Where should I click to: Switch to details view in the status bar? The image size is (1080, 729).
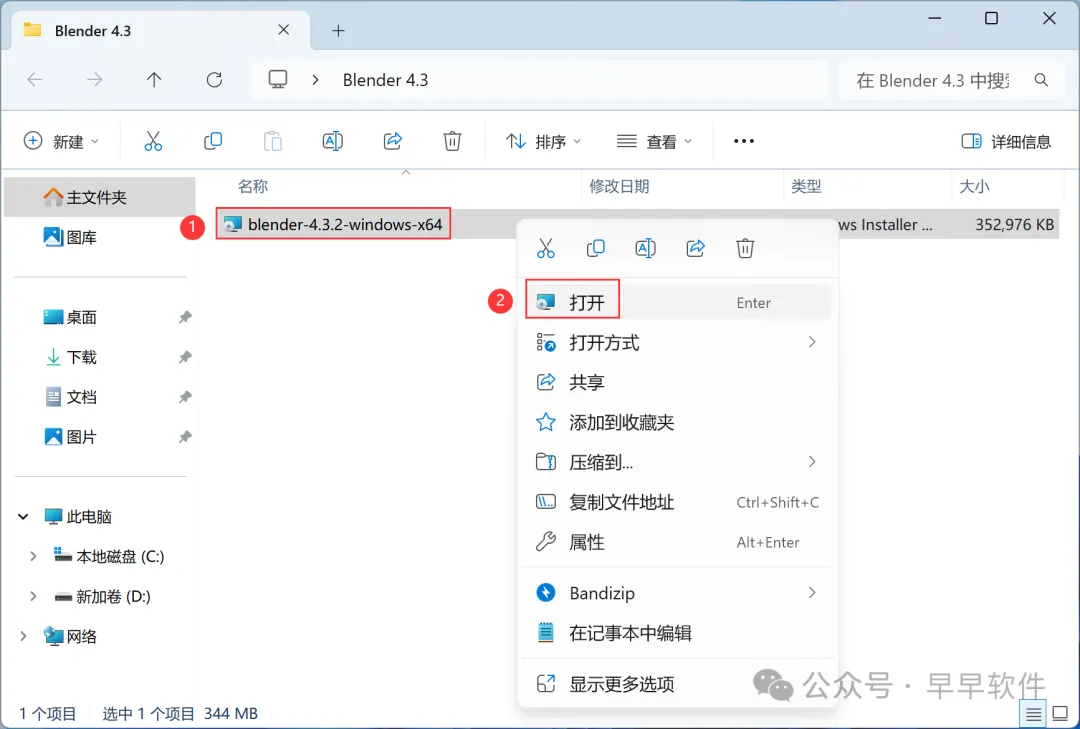(x=1033, y=714)
